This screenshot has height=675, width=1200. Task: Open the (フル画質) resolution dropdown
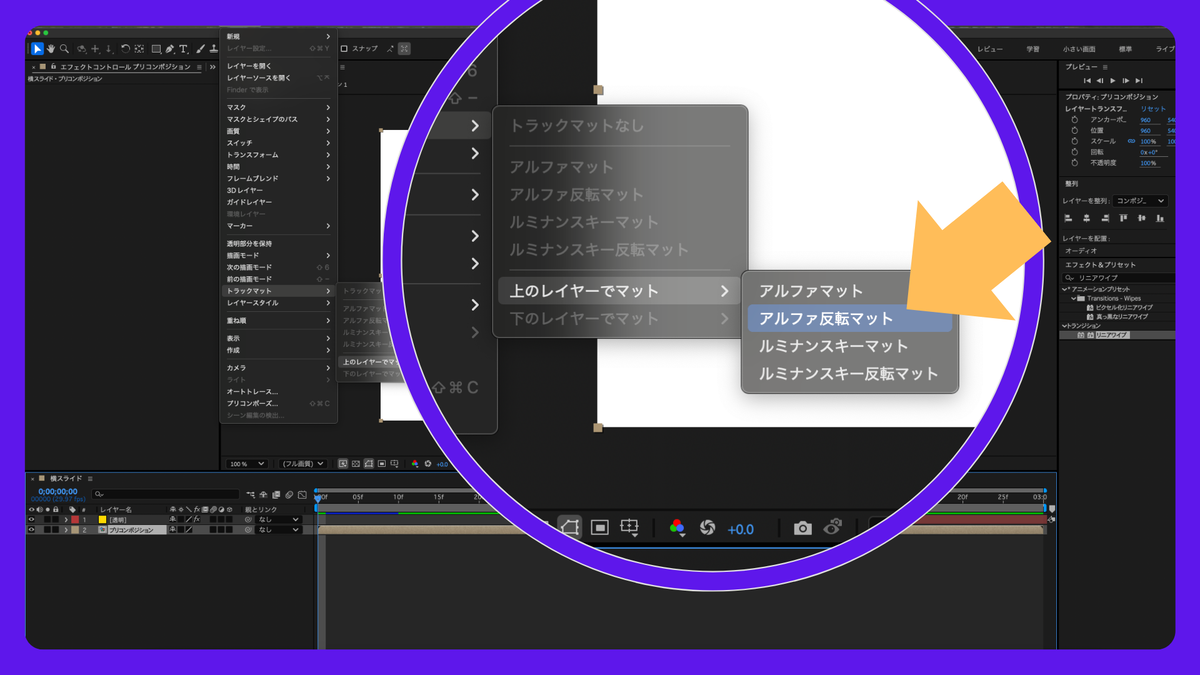click(x=303, y=464)
